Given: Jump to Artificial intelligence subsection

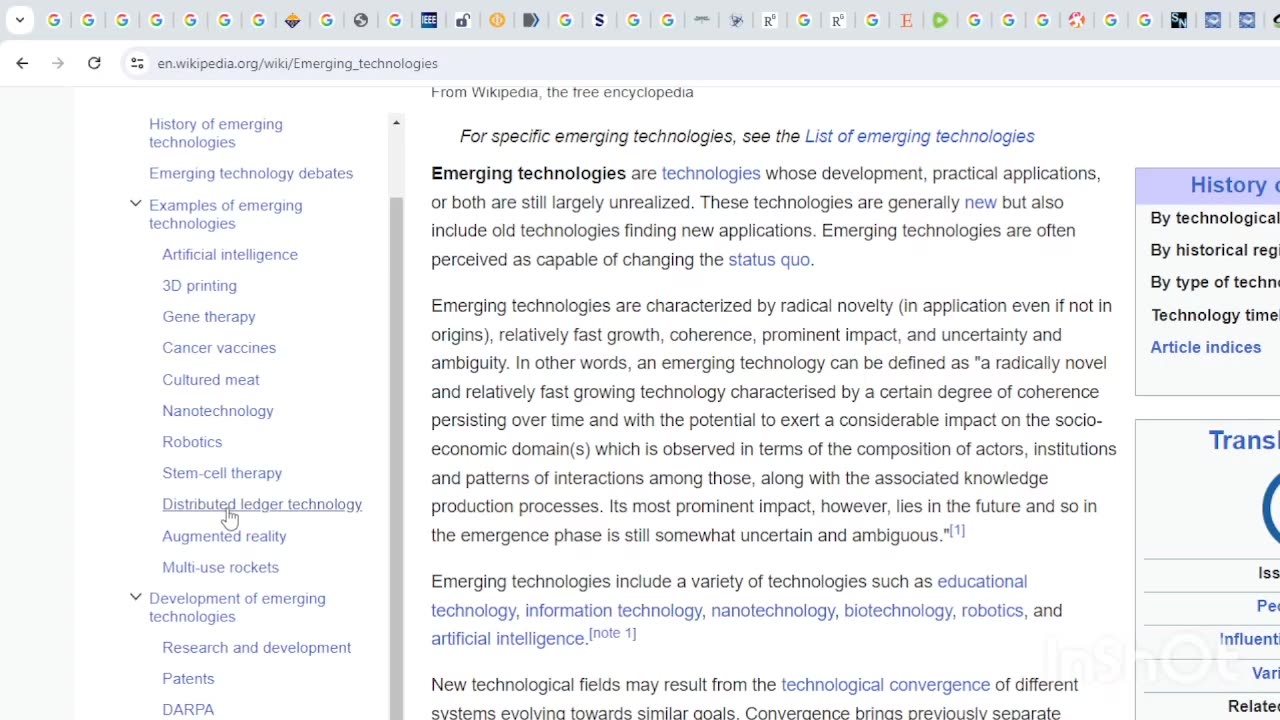Looking at the screenshot, I should [x=230, y=254].
